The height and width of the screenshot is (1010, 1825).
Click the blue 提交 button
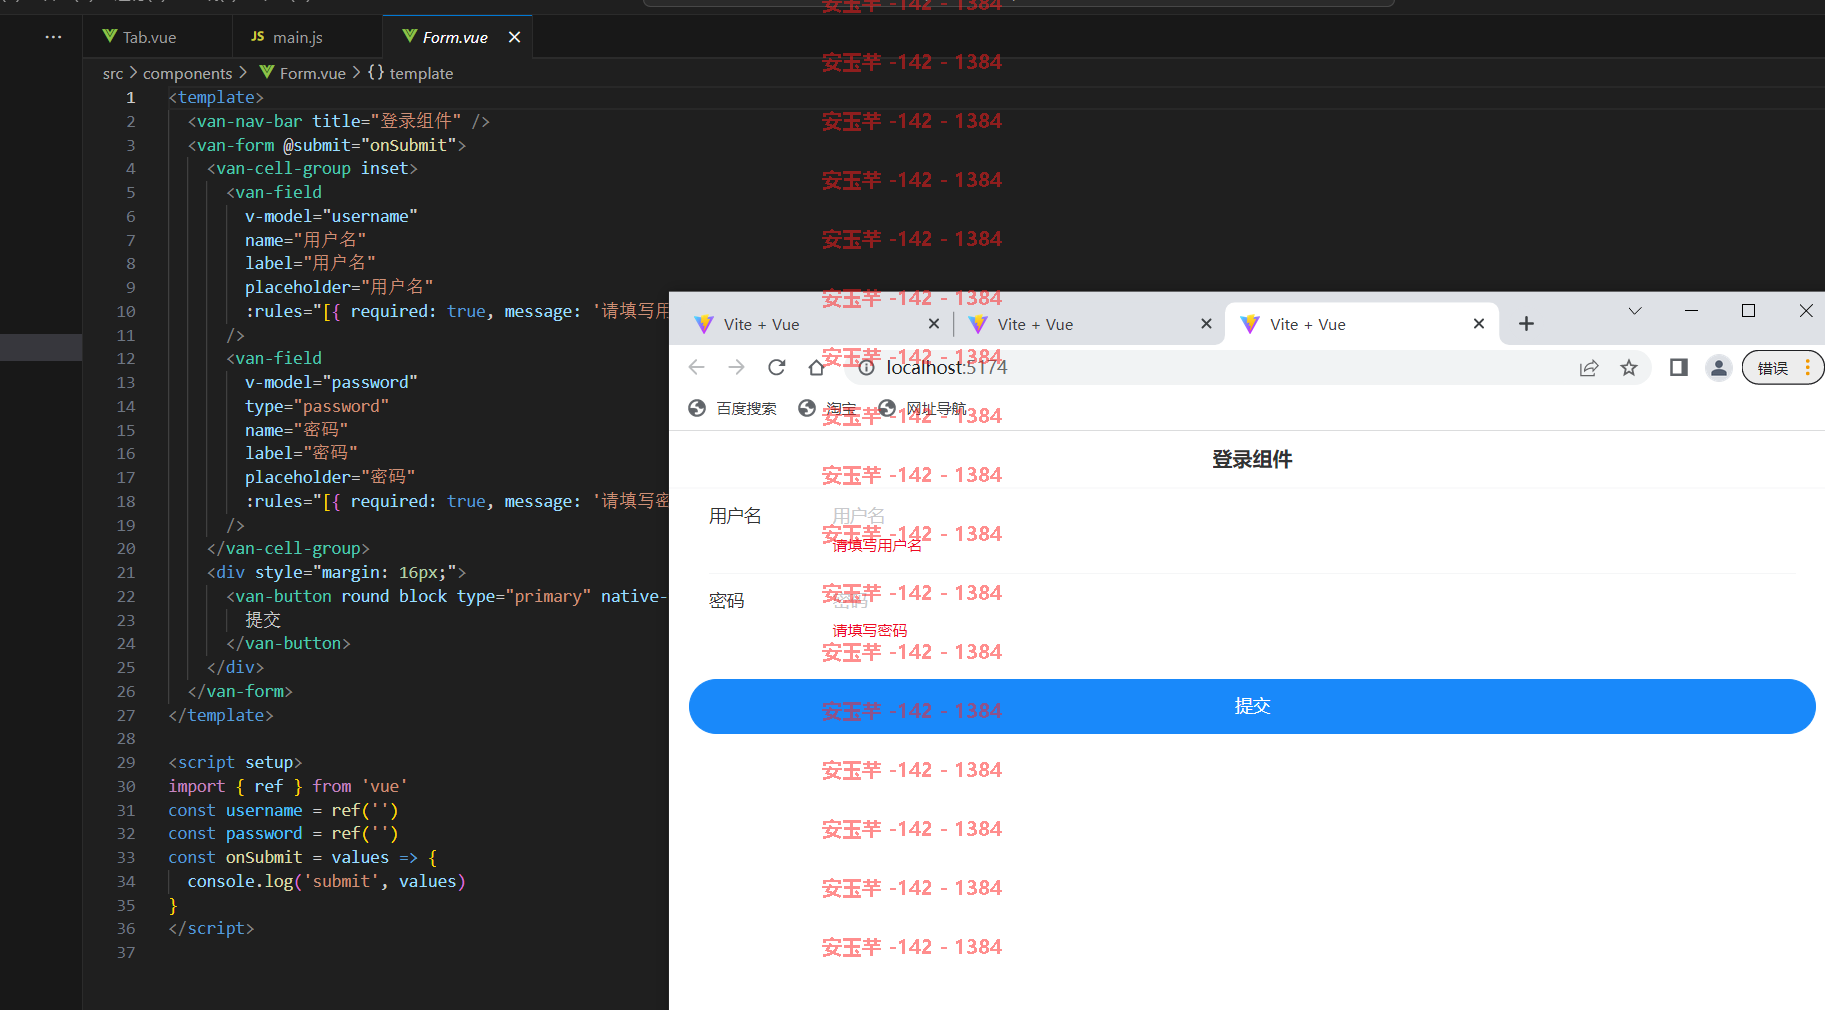[1252, 706]
